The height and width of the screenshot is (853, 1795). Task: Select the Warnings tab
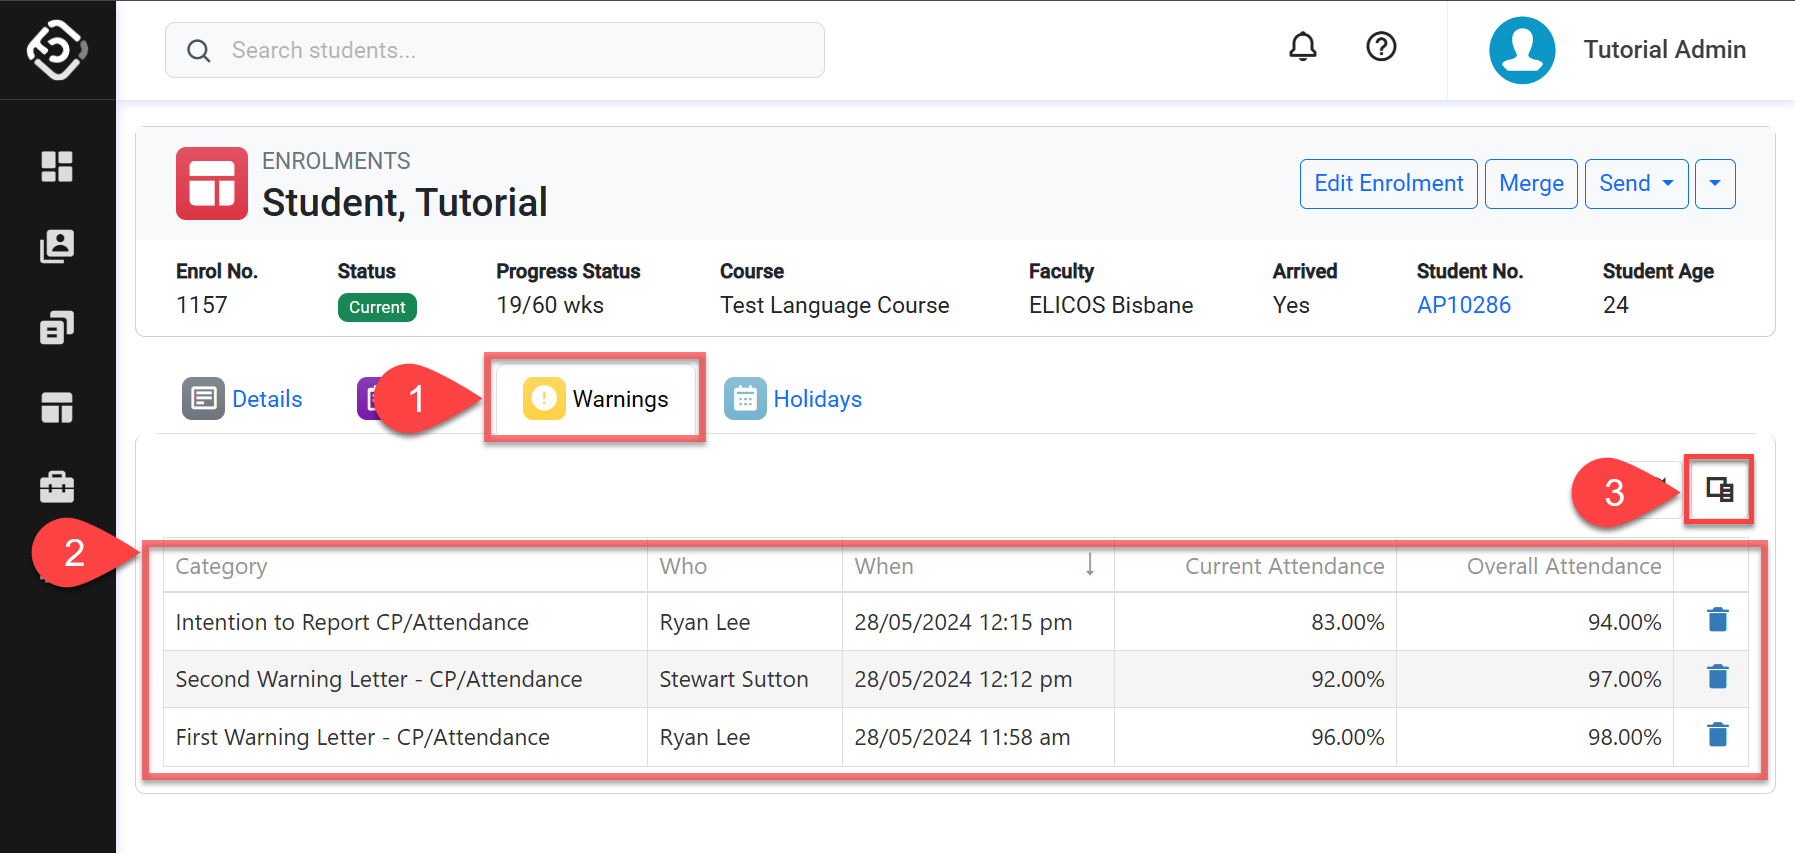pos(596,399)
